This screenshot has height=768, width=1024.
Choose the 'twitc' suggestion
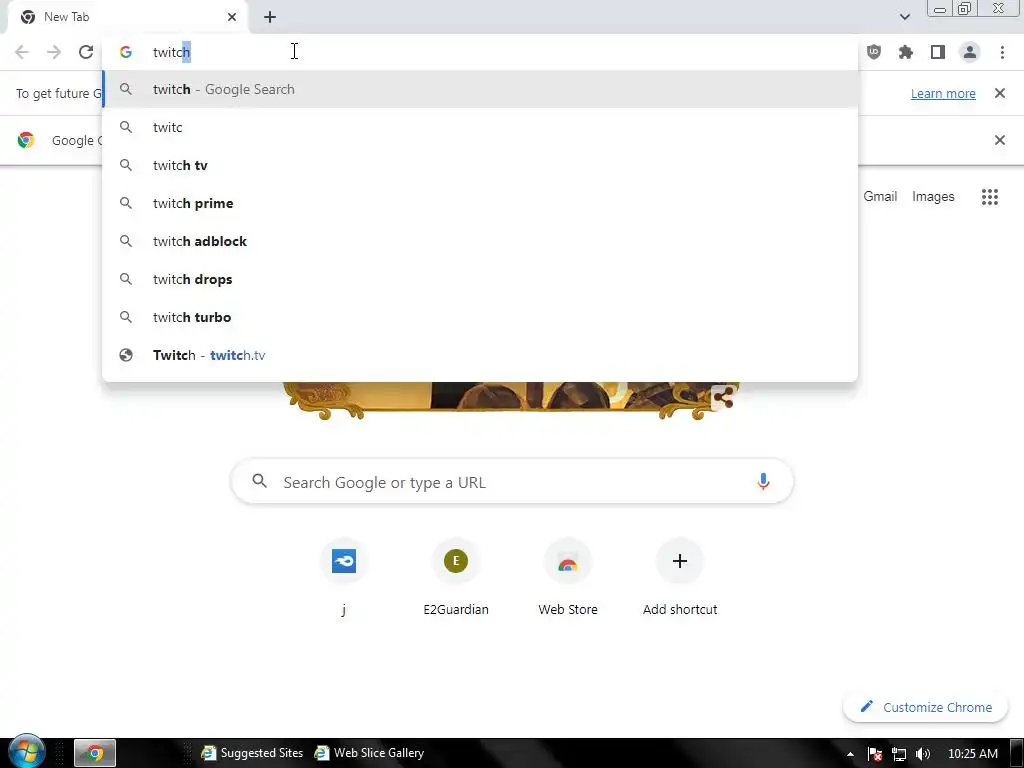[480, 127]
